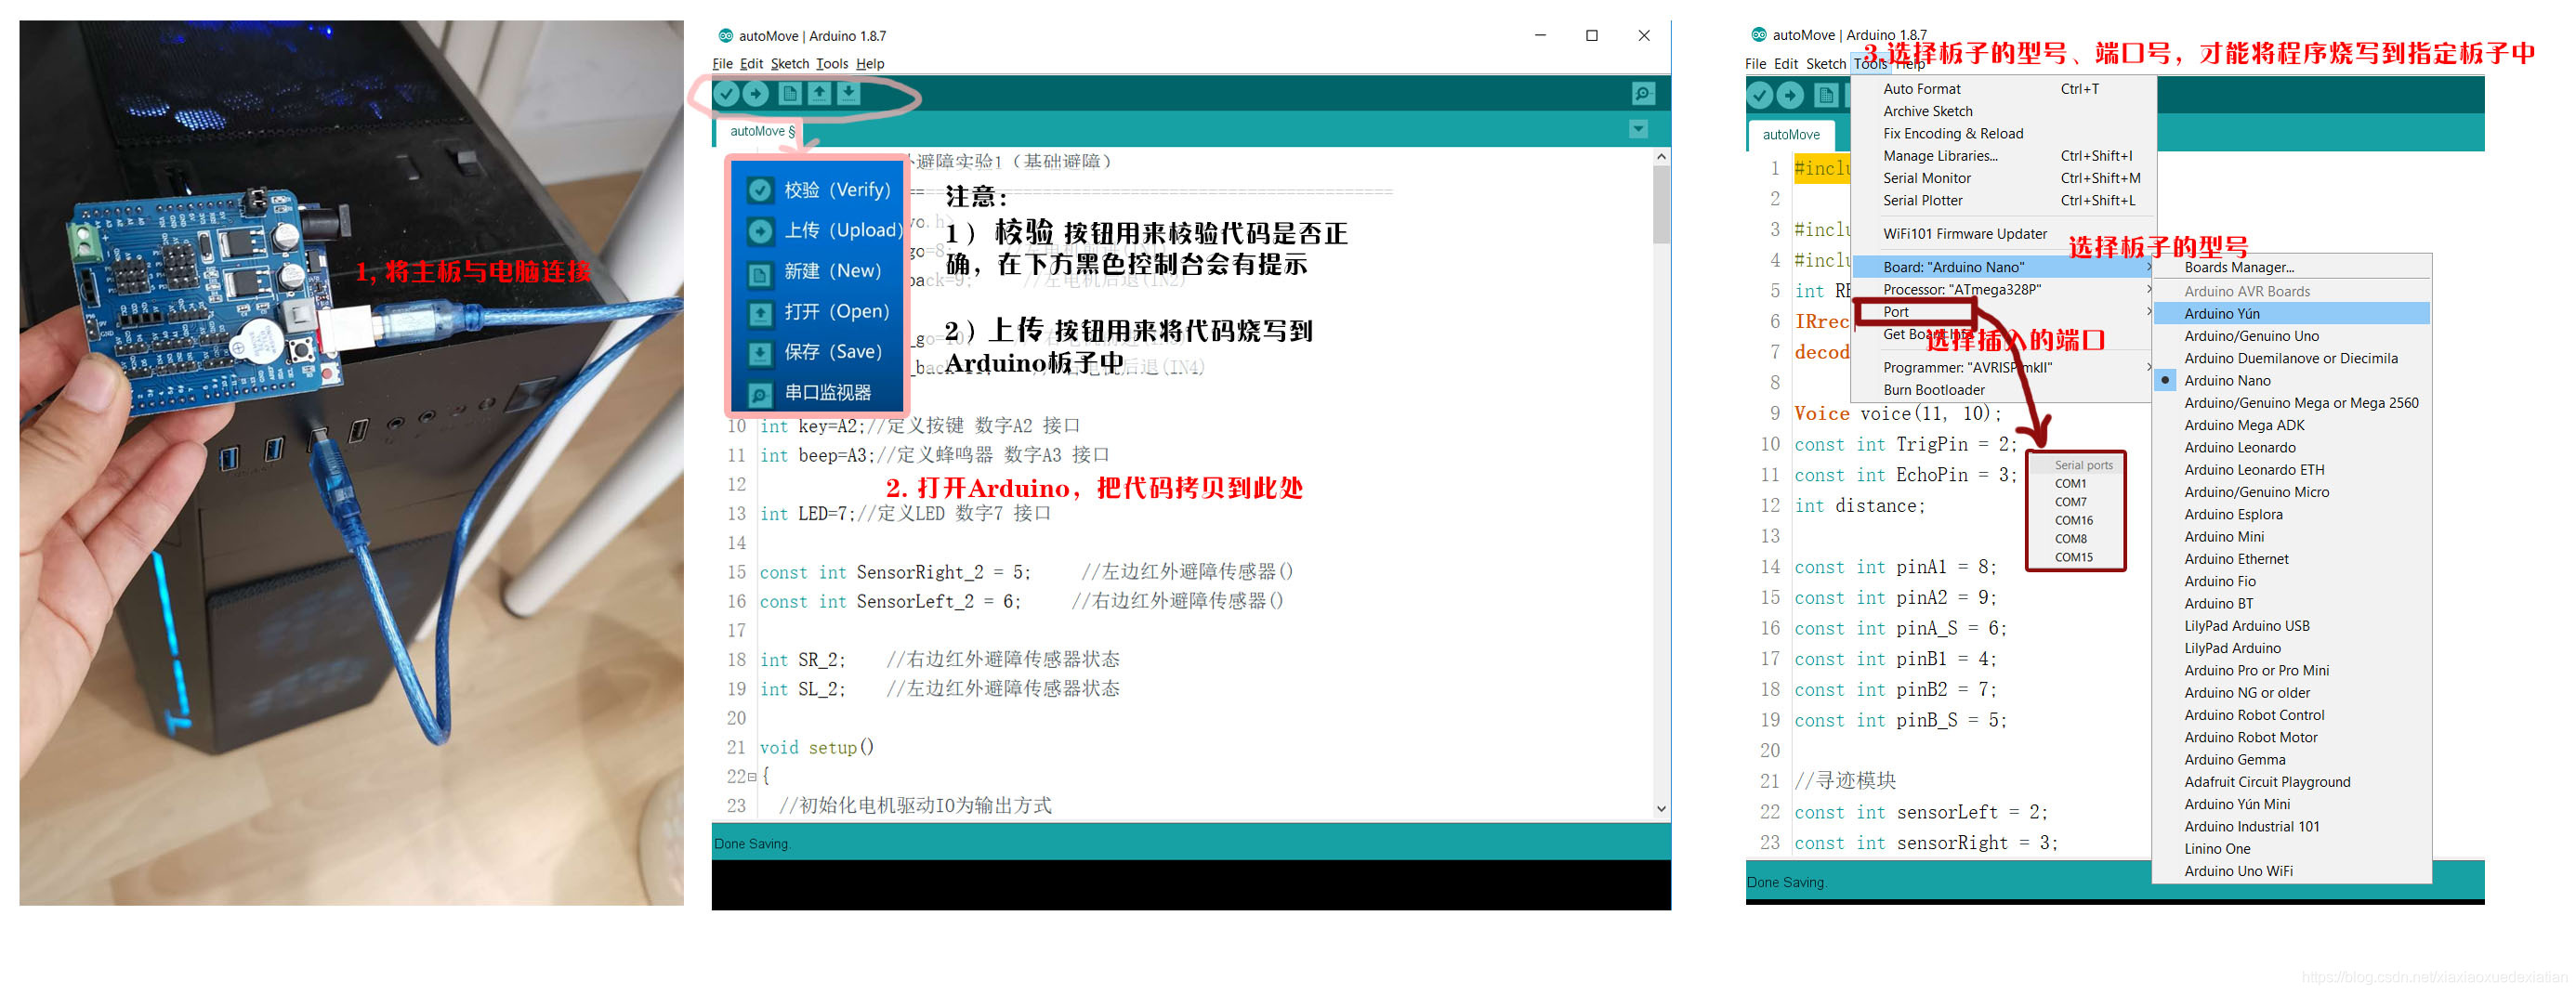The width and height of the screenshot is (2576, 994).
Task: Expand the Programmer "AVRISP mkII" submenu
Action: 2002,368
